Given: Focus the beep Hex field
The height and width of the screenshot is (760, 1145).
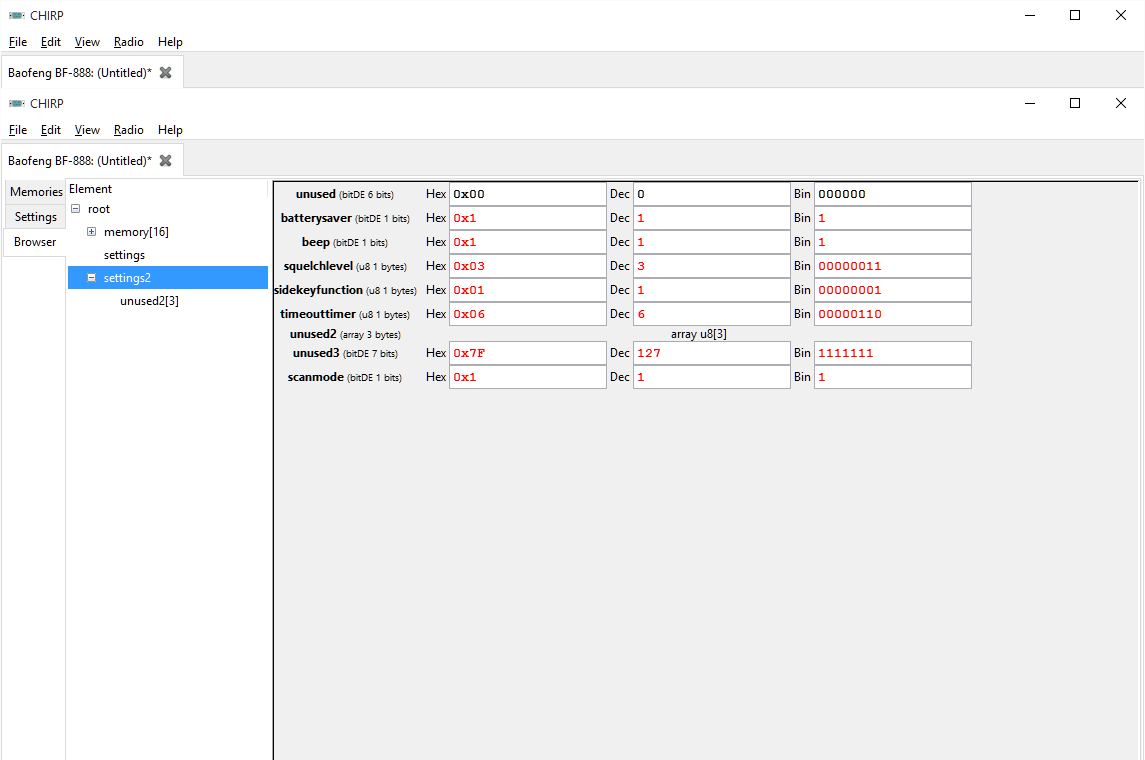Looking at the screenshot, I should (x=527, y=242).
